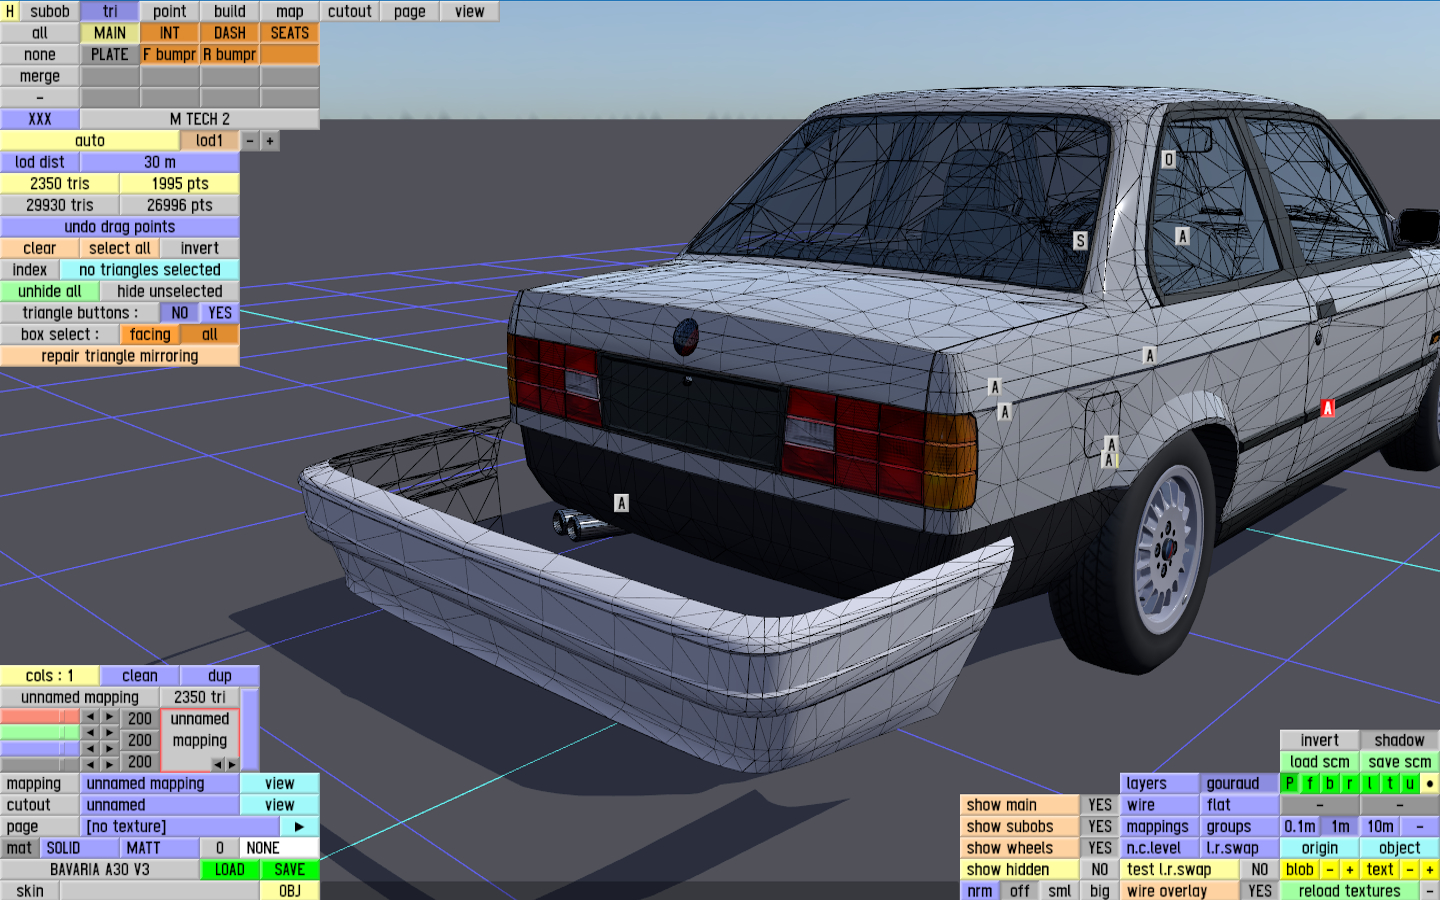
Task: Select the b back view button
Action: [1330, 784]
